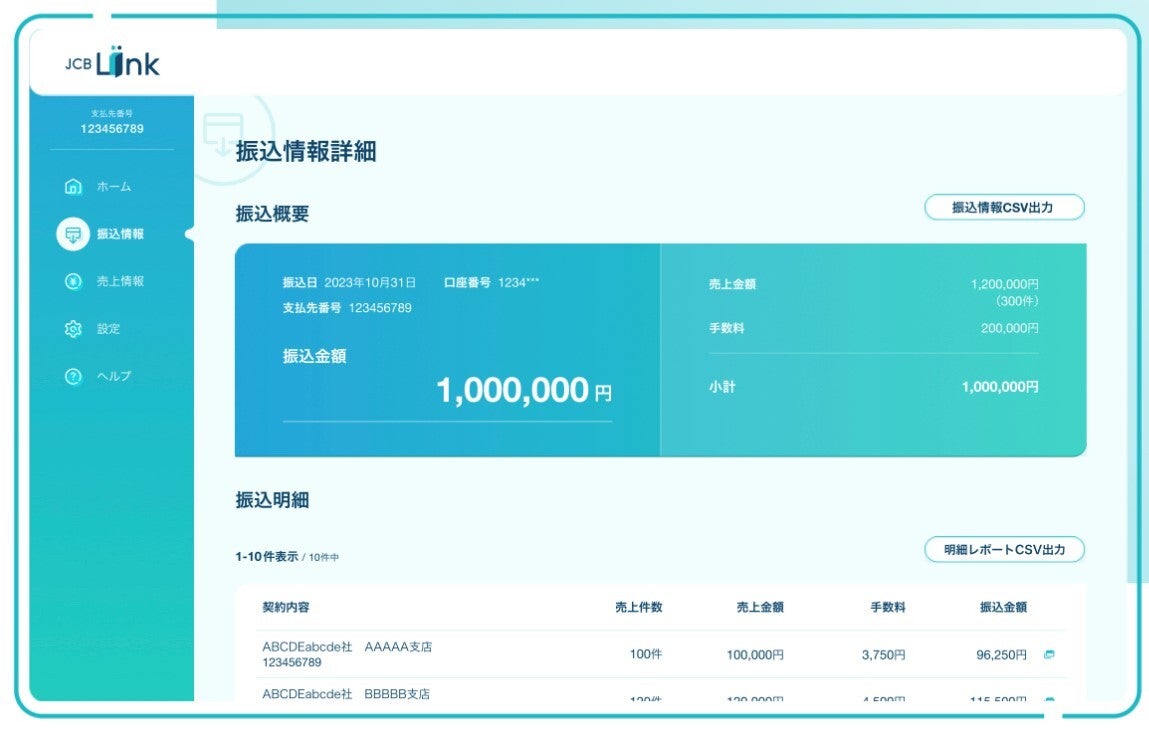Click 売上金額 column header in details table

pos(760,607)
